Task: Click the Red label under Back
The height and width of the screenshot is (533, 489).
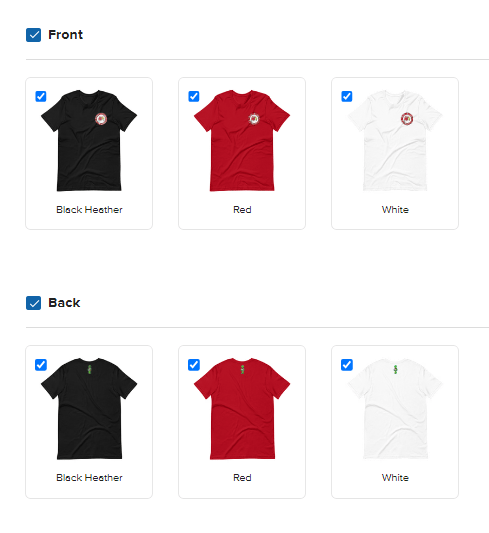Action: [x=242, y=478]
